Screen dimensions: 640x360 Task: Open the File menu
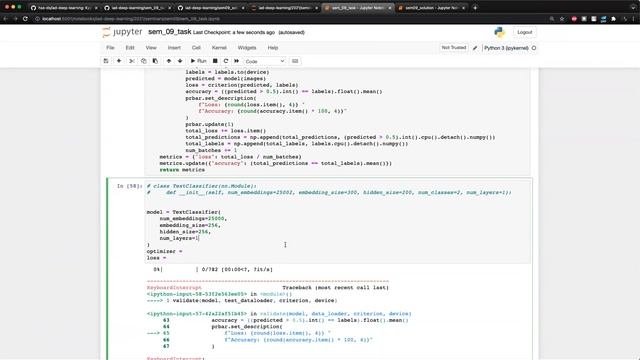click(x=110, y=48)
